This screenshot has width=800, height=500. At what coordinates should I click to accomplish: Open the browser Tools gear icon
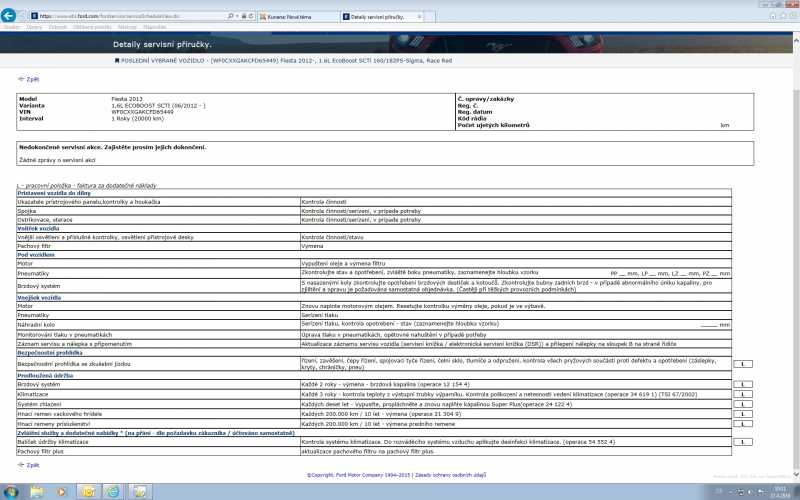[794, 16]
